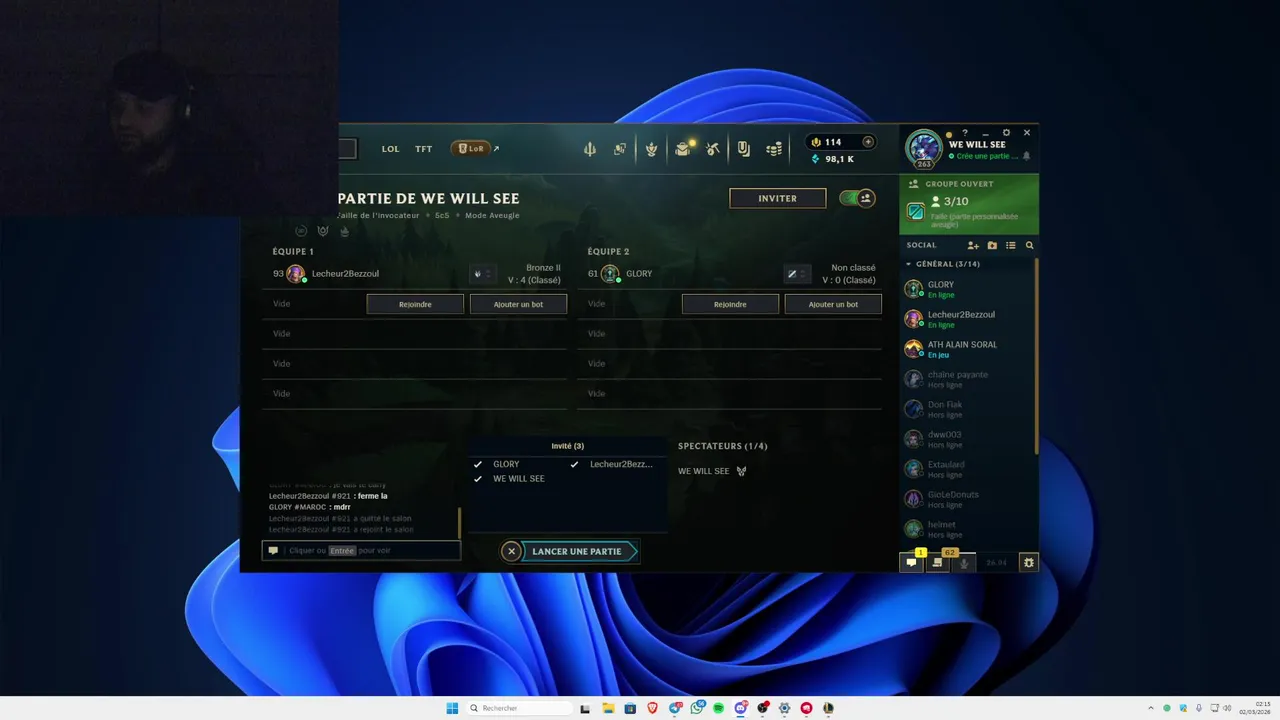Open the chat bubble icon in Social footer
This screenshot has width=1280, height=720.
[x=911, y=563]
